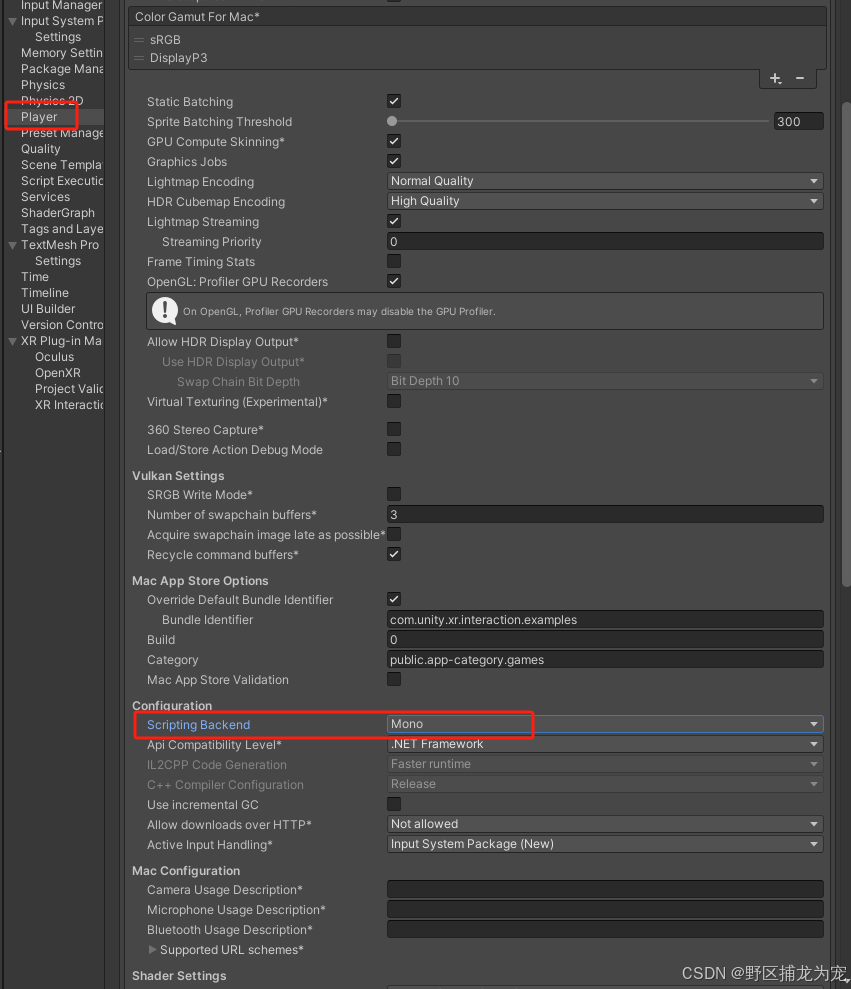The image size is (851, 989).
Task: Remove color gamut with minus button
Action: pos(800,78)
